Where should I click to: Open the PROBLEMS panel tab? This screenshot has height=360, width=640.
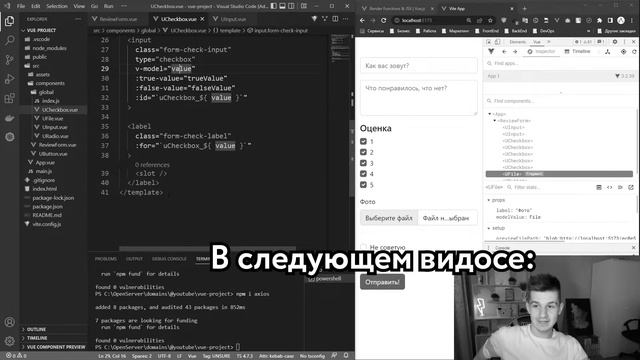pyautogui.click(x=106, y=259)
